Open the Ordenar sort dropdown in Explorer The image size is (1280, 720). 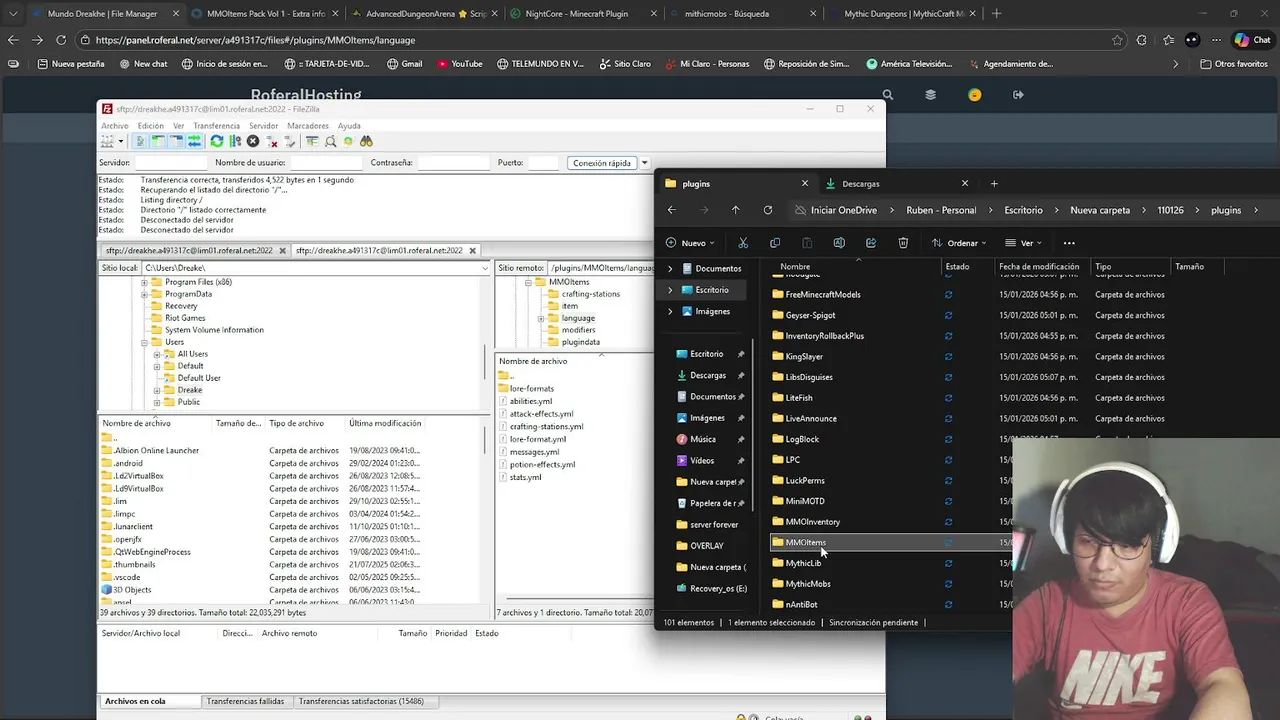(x=959, y=243)
